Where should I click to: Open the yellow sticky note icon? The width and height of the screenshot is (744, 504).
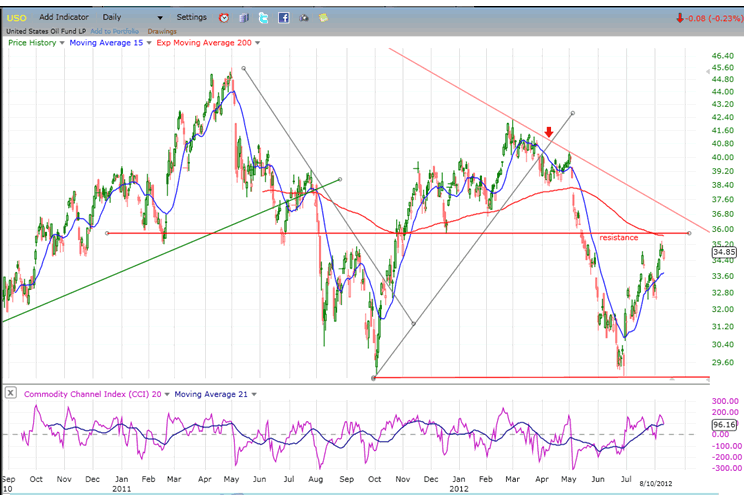click(323, 18)
